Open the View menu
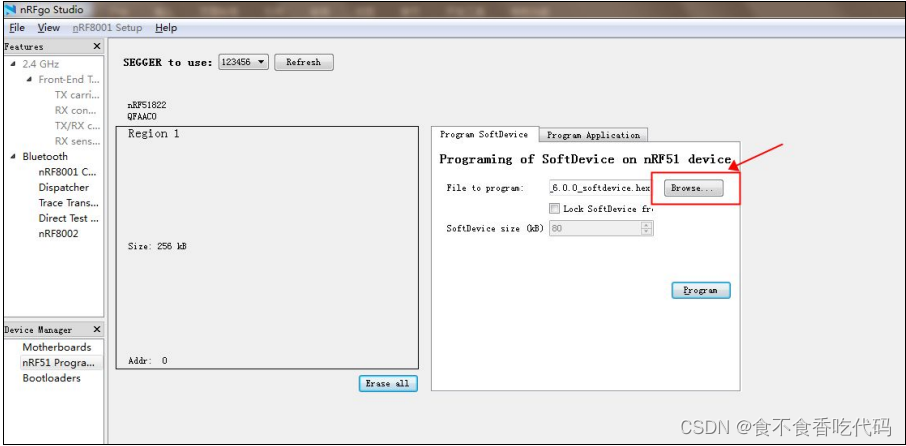Image resolution: width=906 pixels, height=446 pixels. (49, 28)
